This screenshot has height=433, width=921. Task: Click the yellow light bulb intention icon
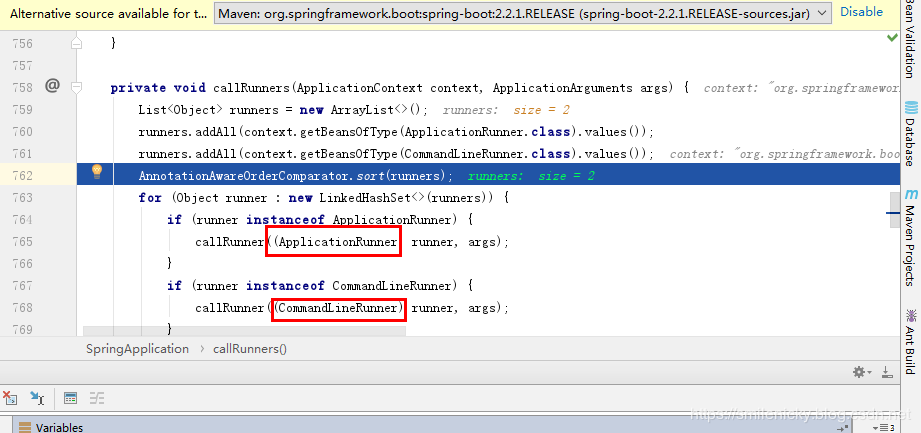click(x=97, y=172)
